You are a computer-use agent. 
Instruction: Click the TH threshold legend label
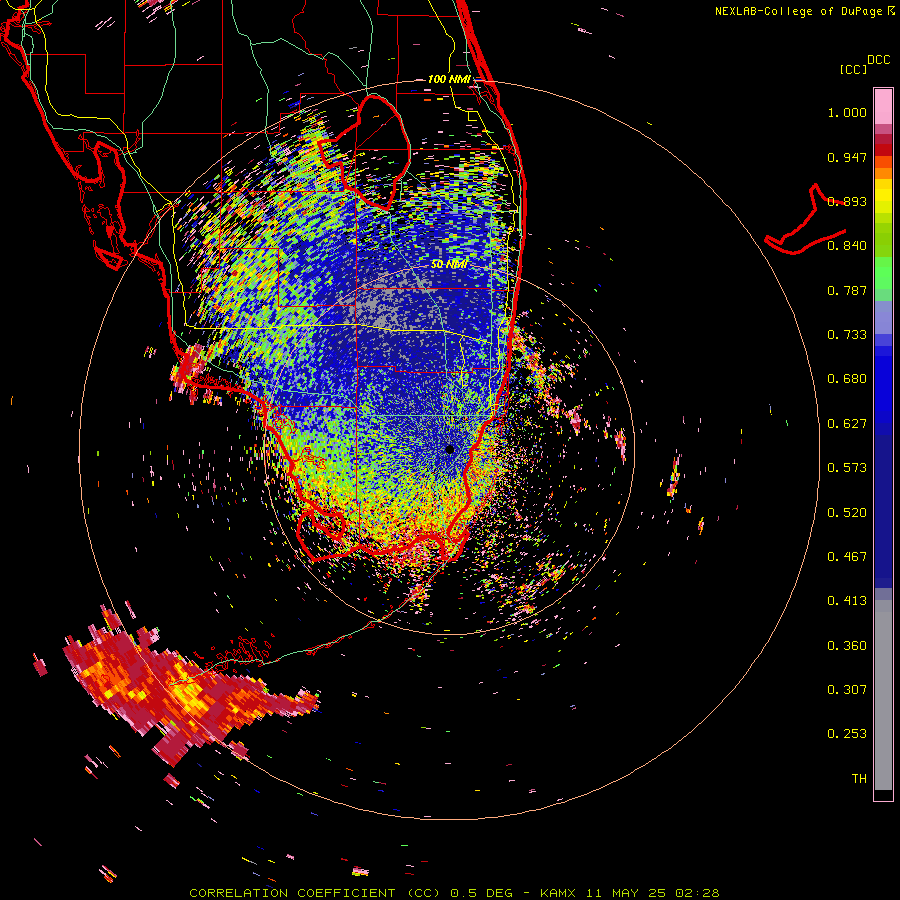[x=859, y=779]
